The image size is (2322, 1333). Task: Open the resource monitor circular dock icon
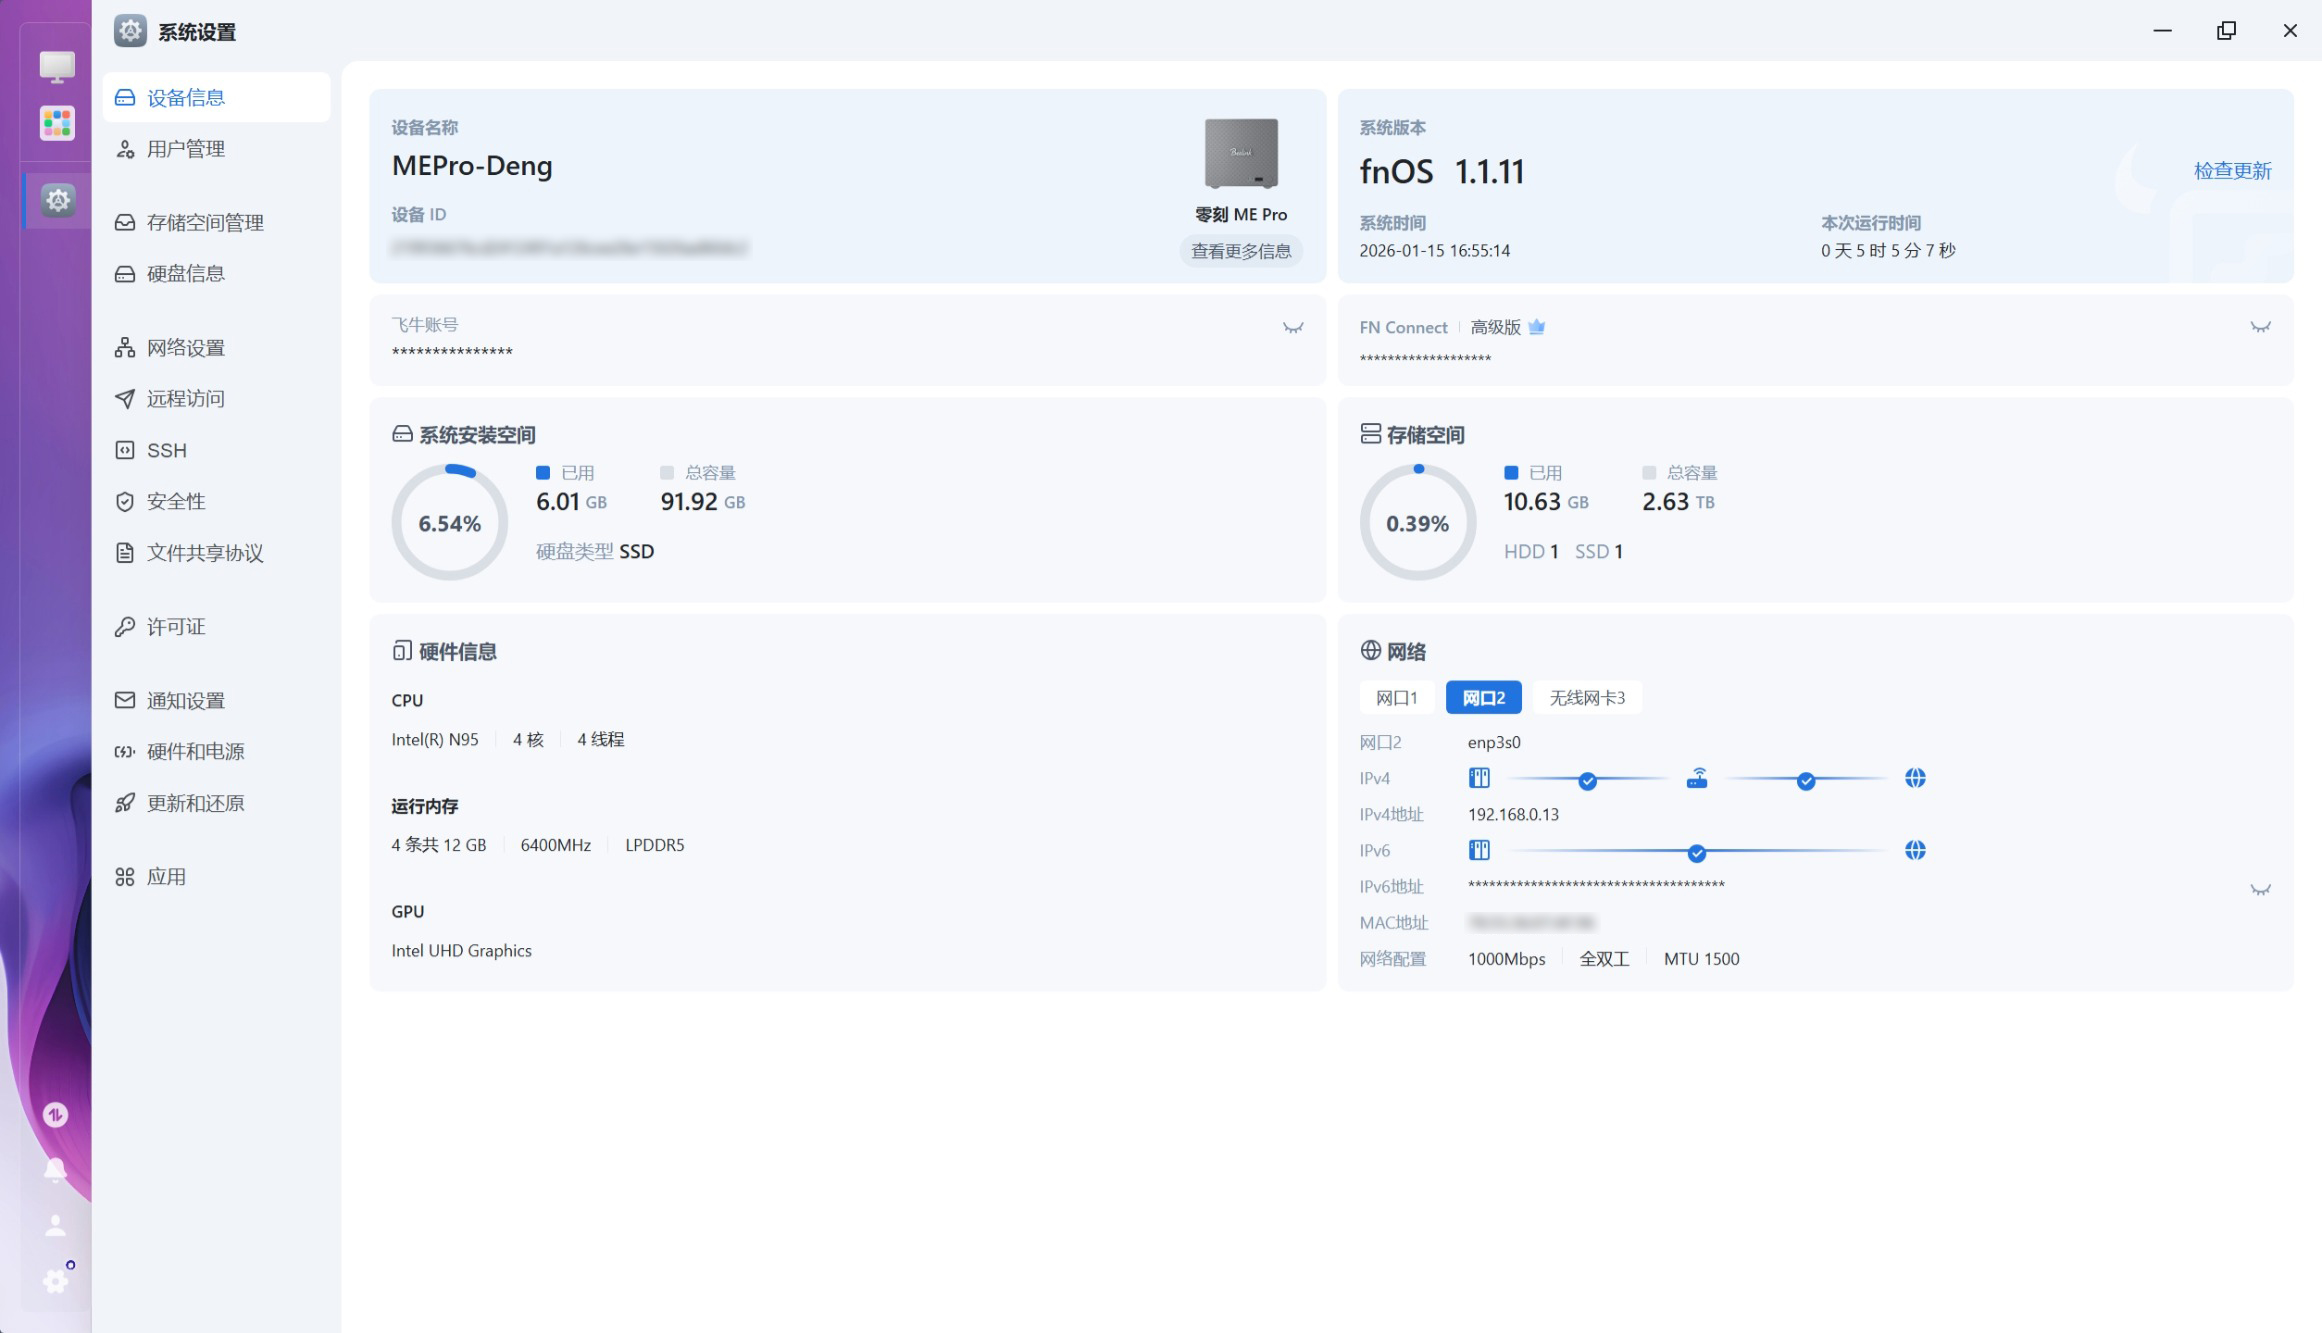pyautogui.click(x=56, y=1114)
